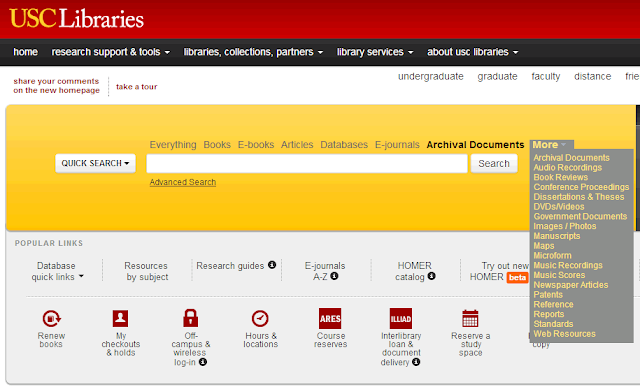The image size is (640, 387).
Task: Select the Books search tab
Action: point(217,145)
